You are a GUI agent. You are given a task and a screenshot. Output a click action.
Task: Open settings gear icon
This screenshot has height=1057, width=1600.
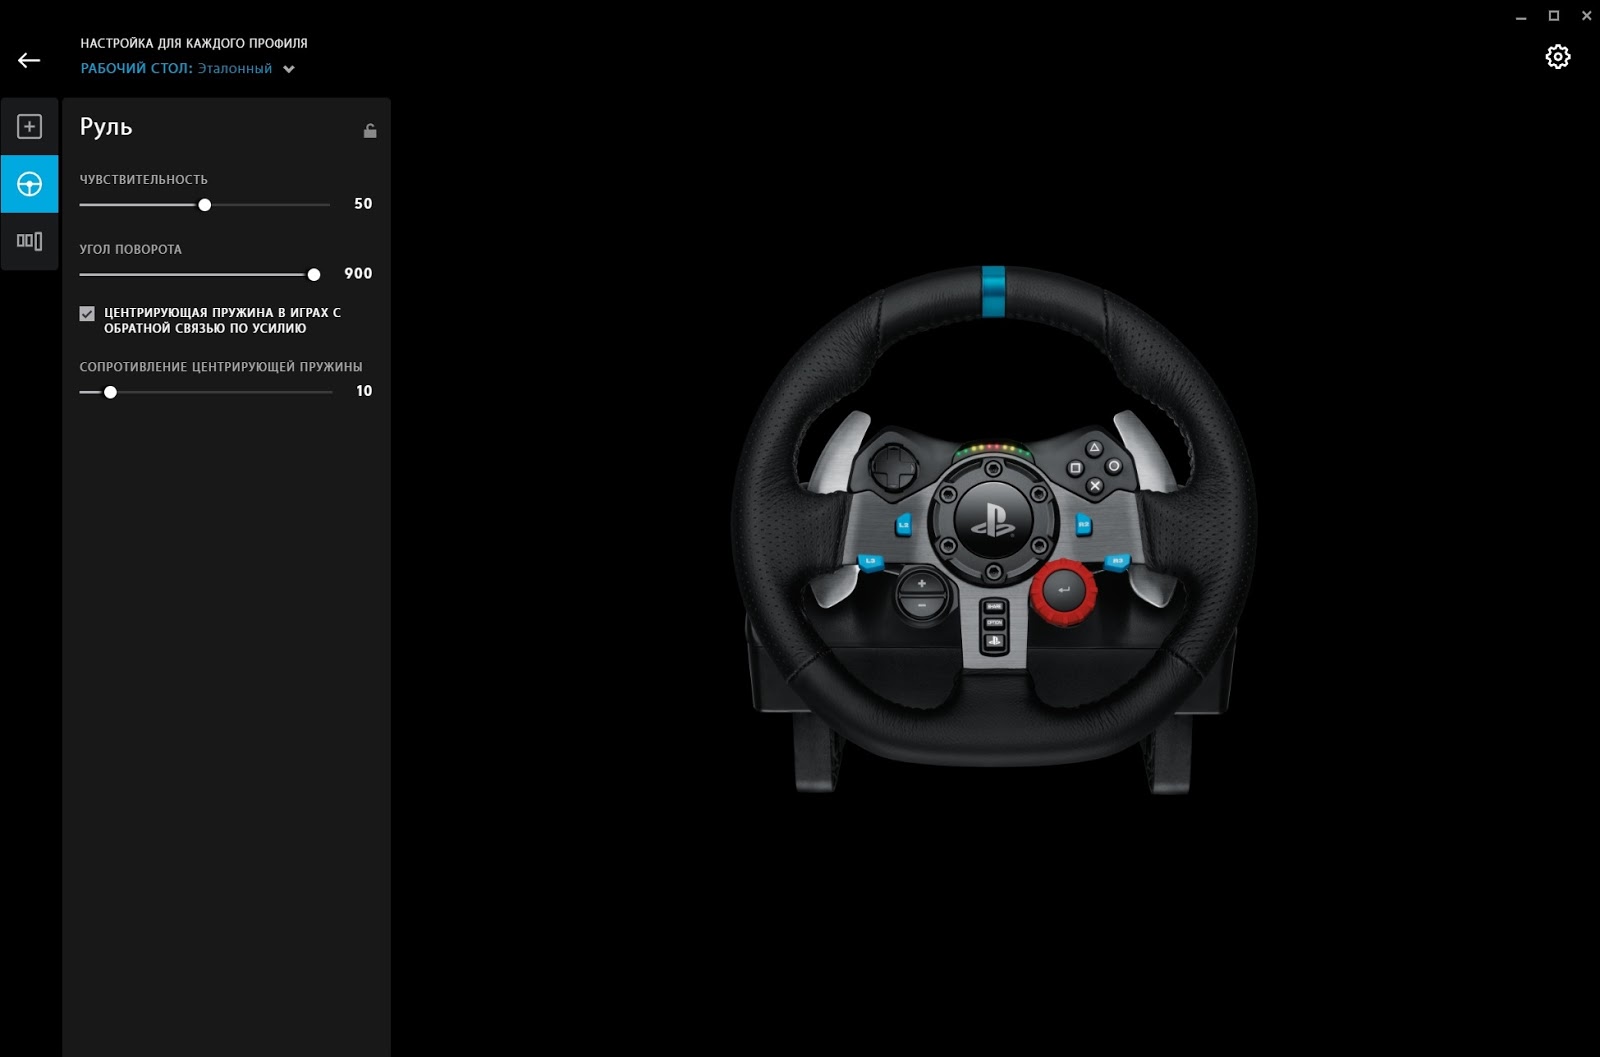1557,57
